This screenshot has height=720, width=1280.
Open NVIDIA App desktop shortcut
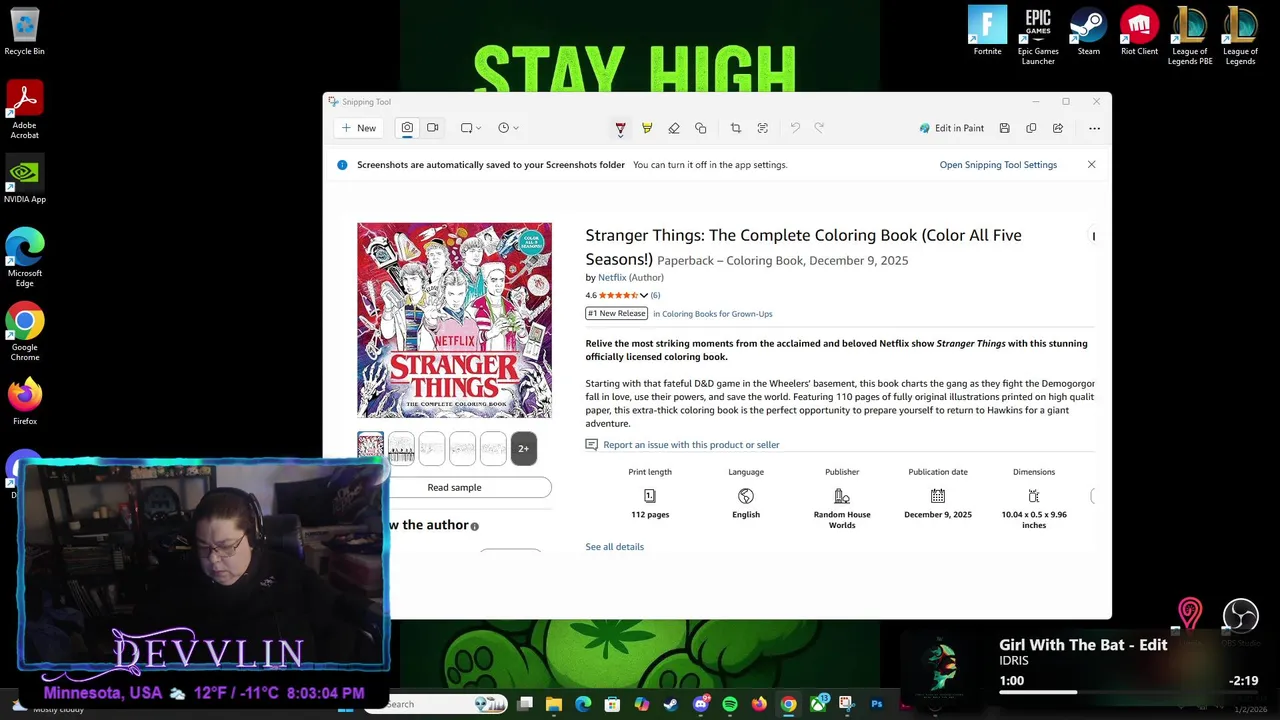pos(24,180)
